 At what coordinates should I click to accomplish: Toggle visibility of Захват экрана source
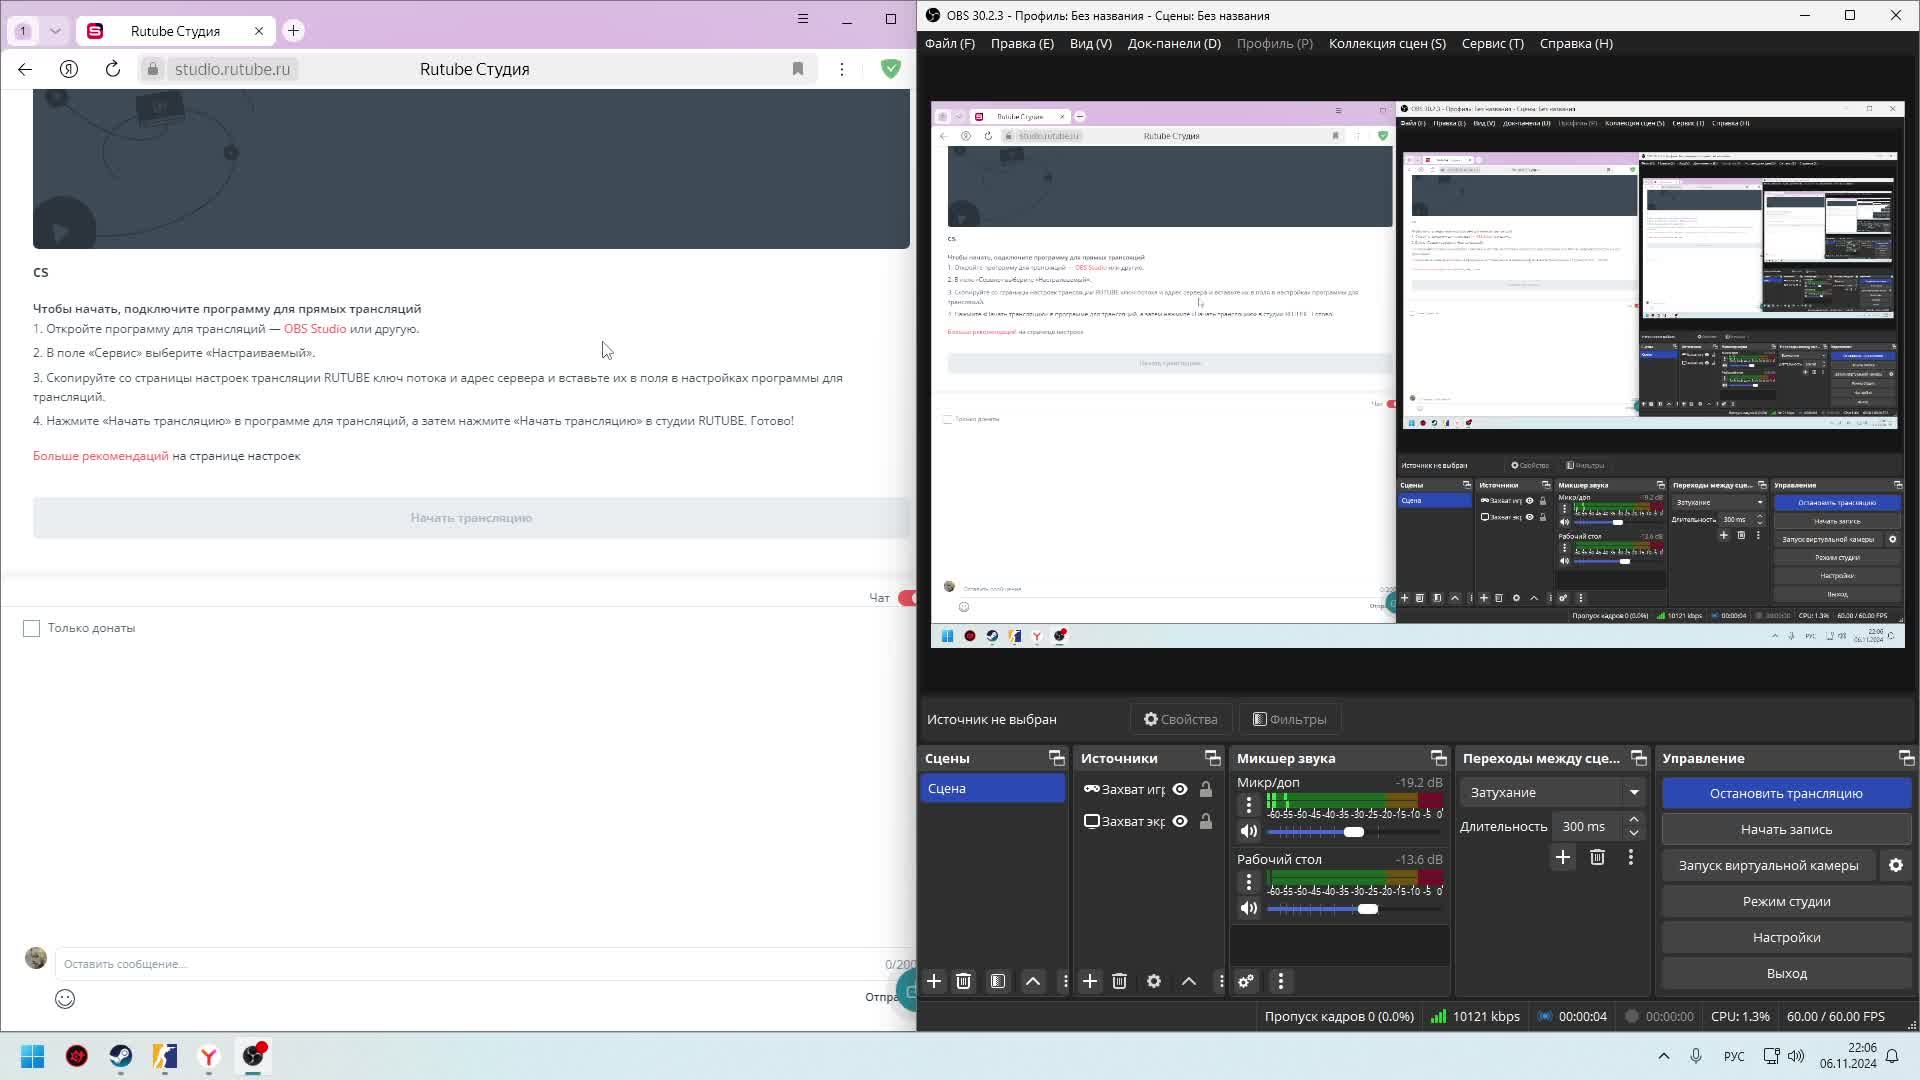pyautogui.click(x=1180, y=821)
